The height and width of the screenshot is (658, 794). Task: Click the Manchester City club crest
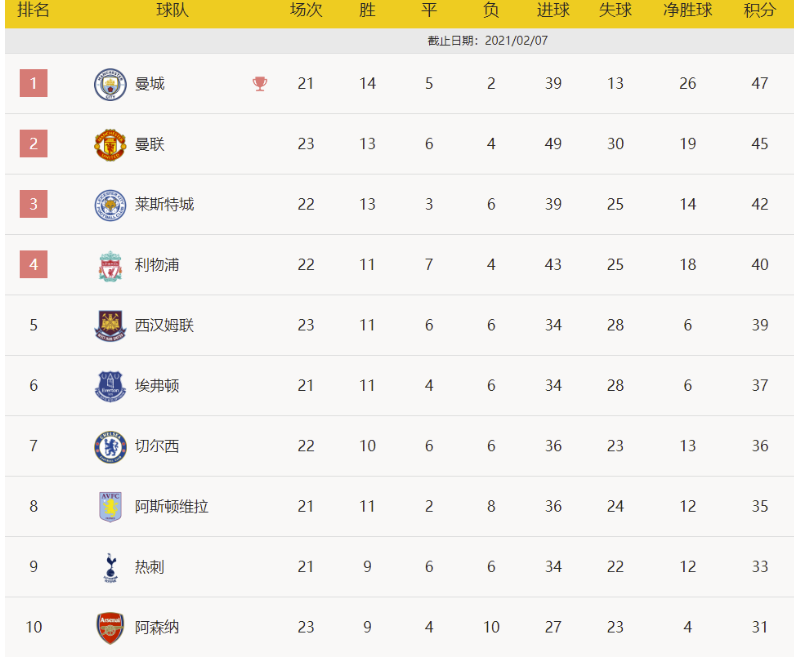(x=109, y=84)
